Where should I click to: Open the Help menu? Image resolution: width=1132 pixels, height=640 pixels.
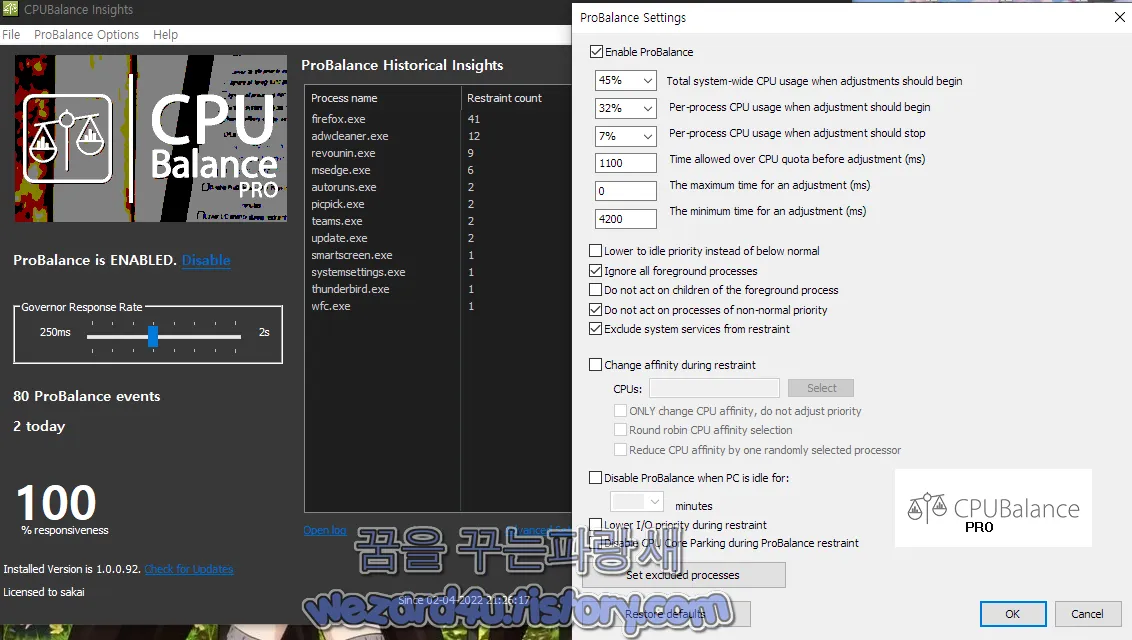(x=165, y=35)
